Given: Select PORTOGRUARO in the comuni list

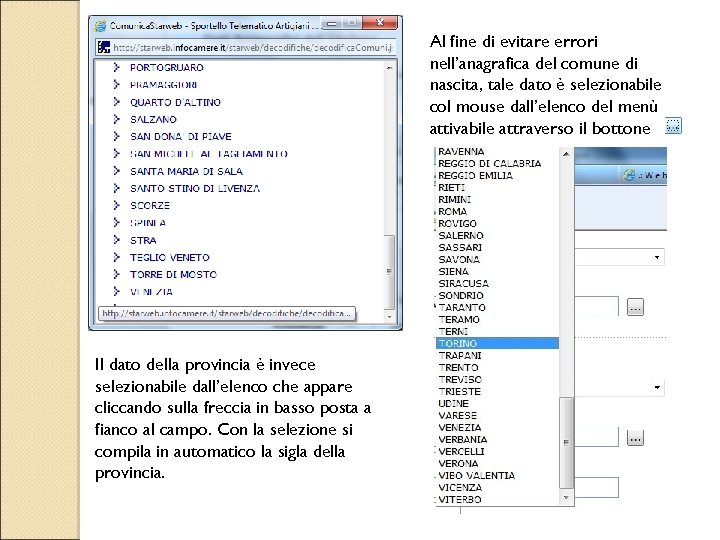Looking at the screenshot, I should click(167, 68).
